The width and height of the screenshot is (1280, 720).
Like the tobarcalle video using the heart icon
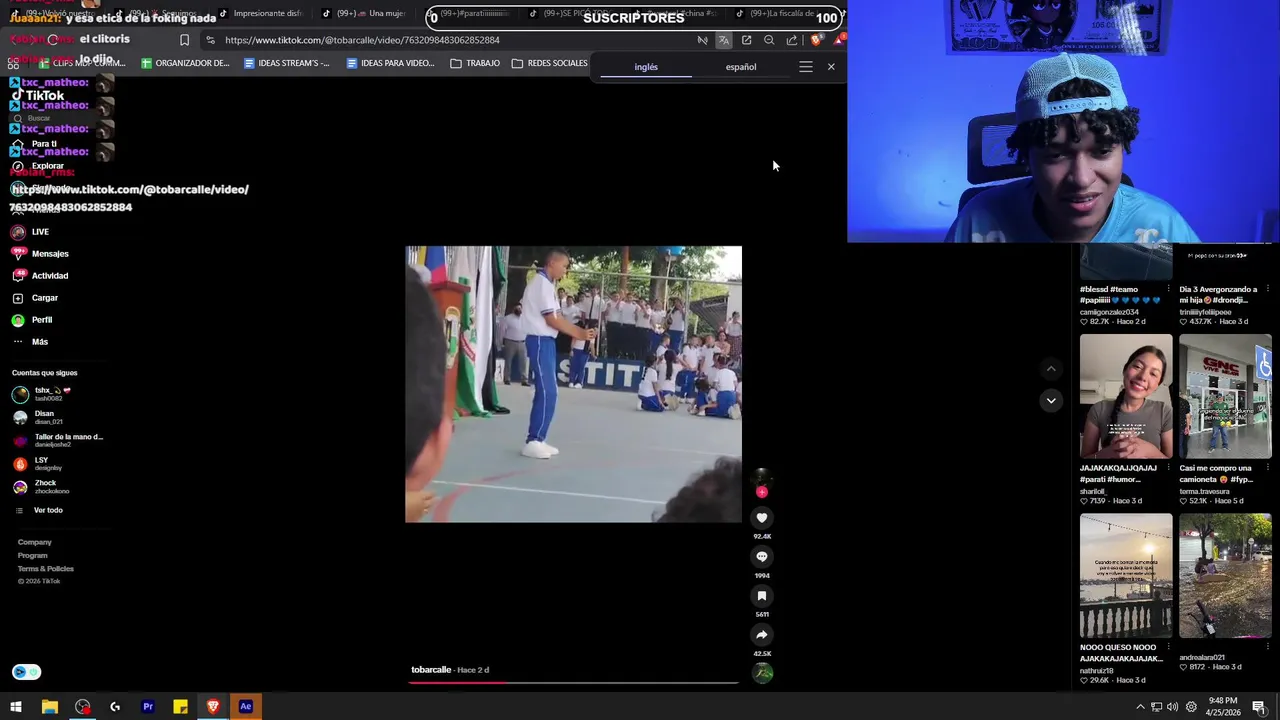pyautogui.click(x=762, y=518)
